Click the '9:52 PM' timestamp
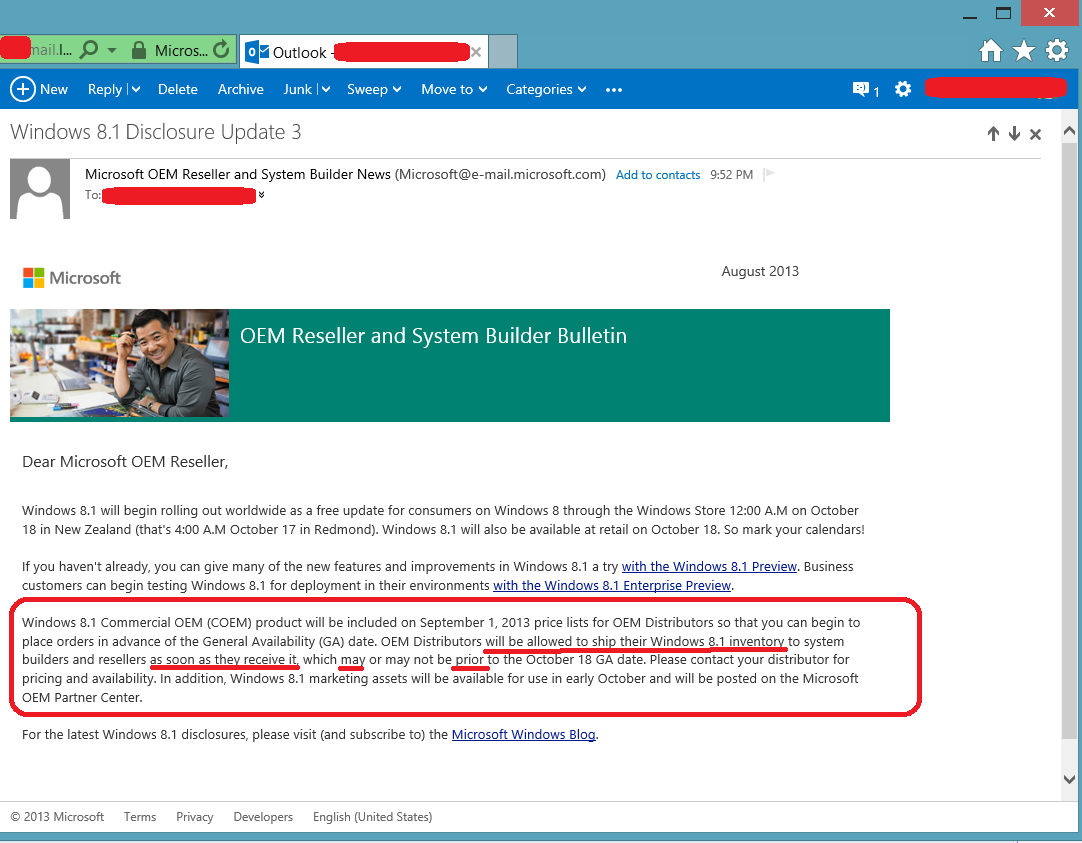Image resolution: width=1082 pixels, height=843 pixels. pyautogui.click(x=731, y=175)
